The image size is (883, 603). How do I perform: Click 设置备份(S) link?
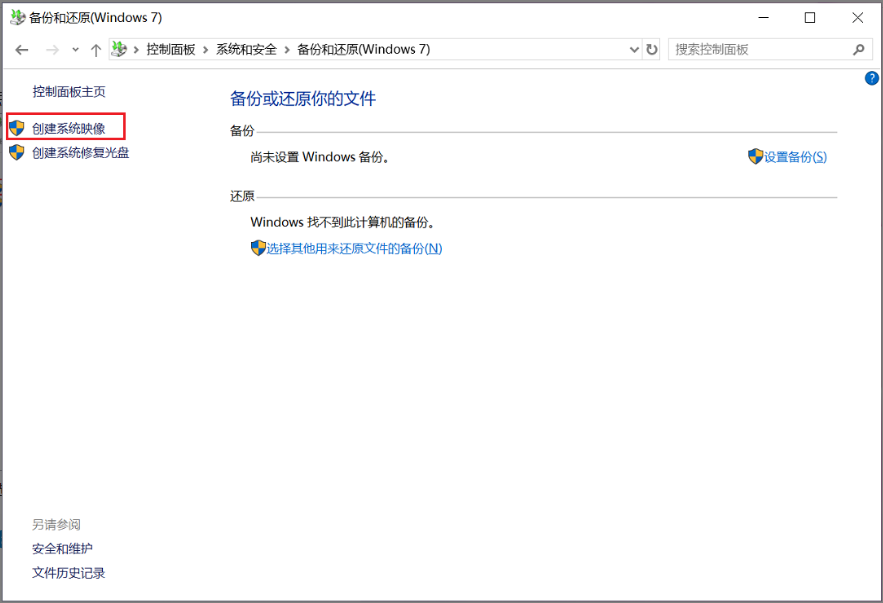point(795,157)
